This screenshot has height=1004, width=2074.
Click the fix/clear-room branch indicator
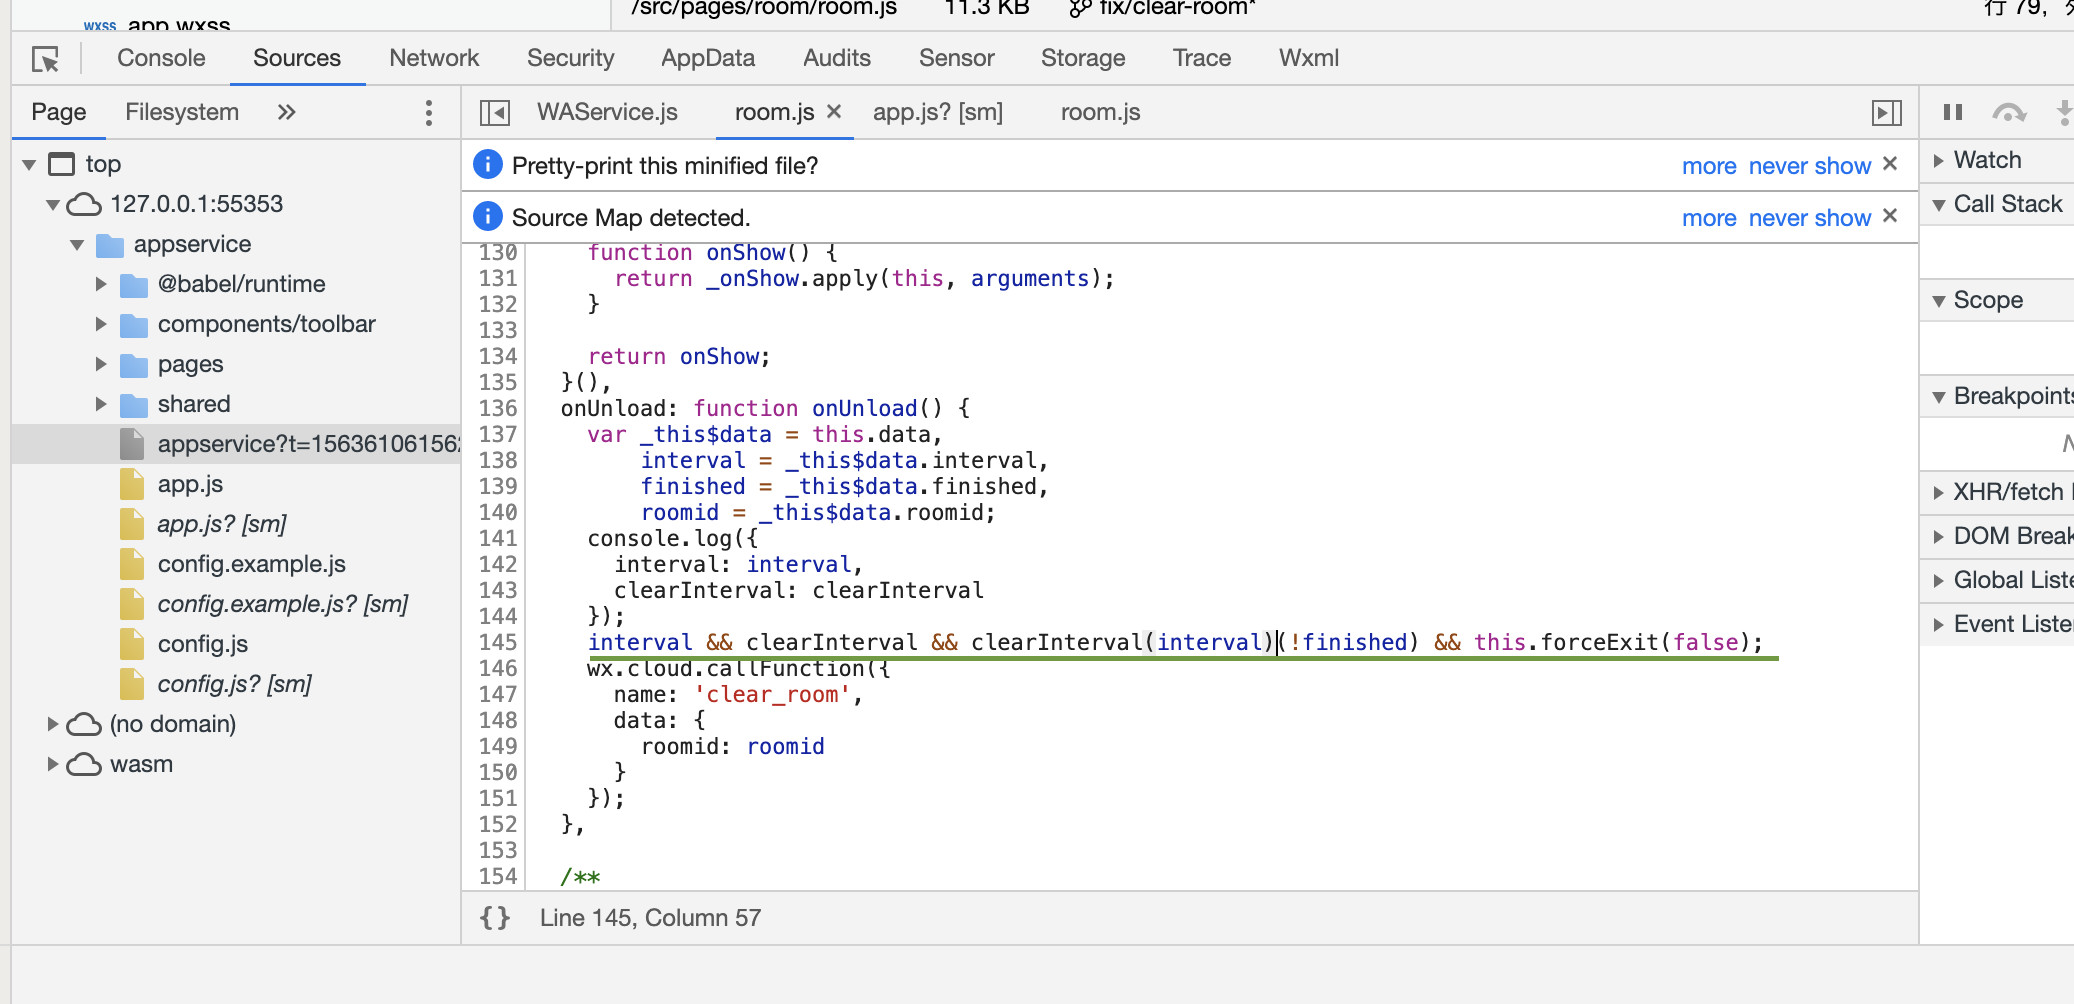click(x=1163, y=9)
